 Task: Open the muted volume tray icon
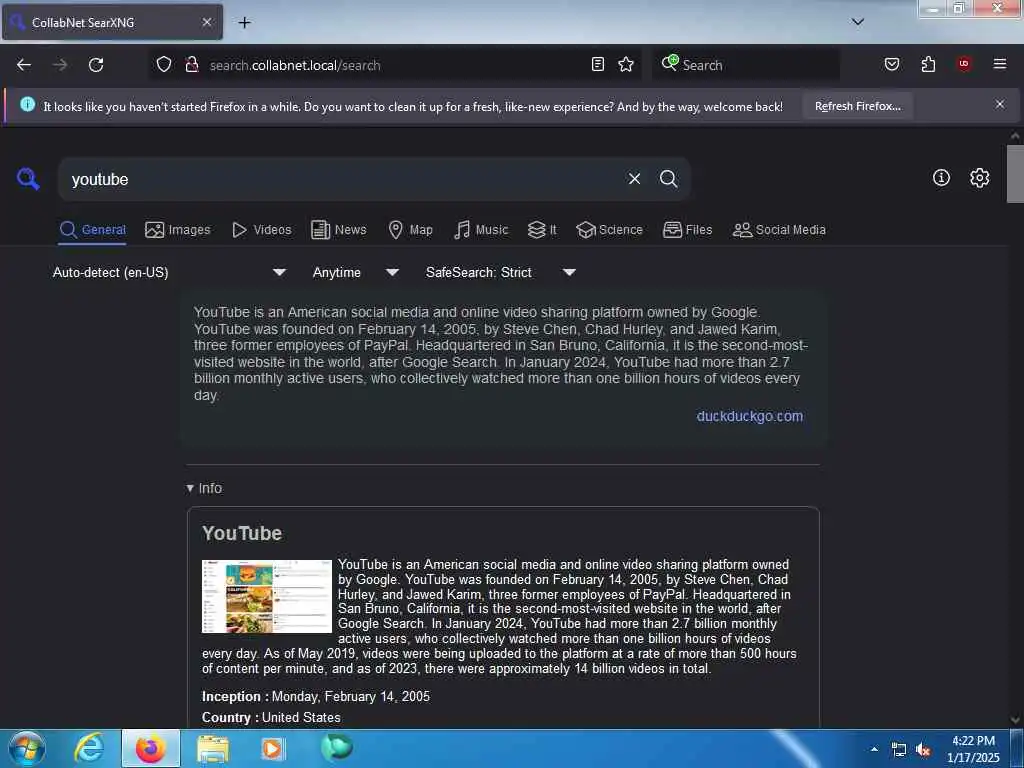pos(923,750)
